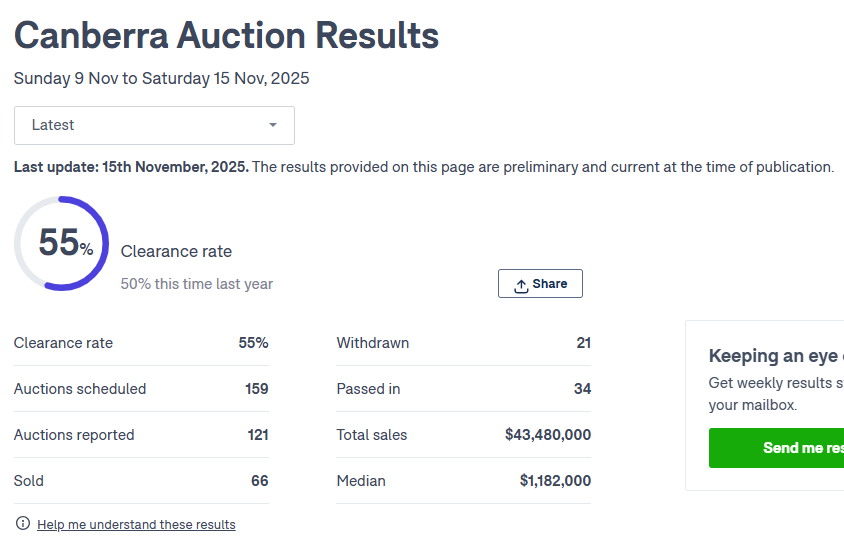The width and height of the screenshot is (844, 546).
Task: Click the Auctions scheduled value 159
Action: point(256,389)
